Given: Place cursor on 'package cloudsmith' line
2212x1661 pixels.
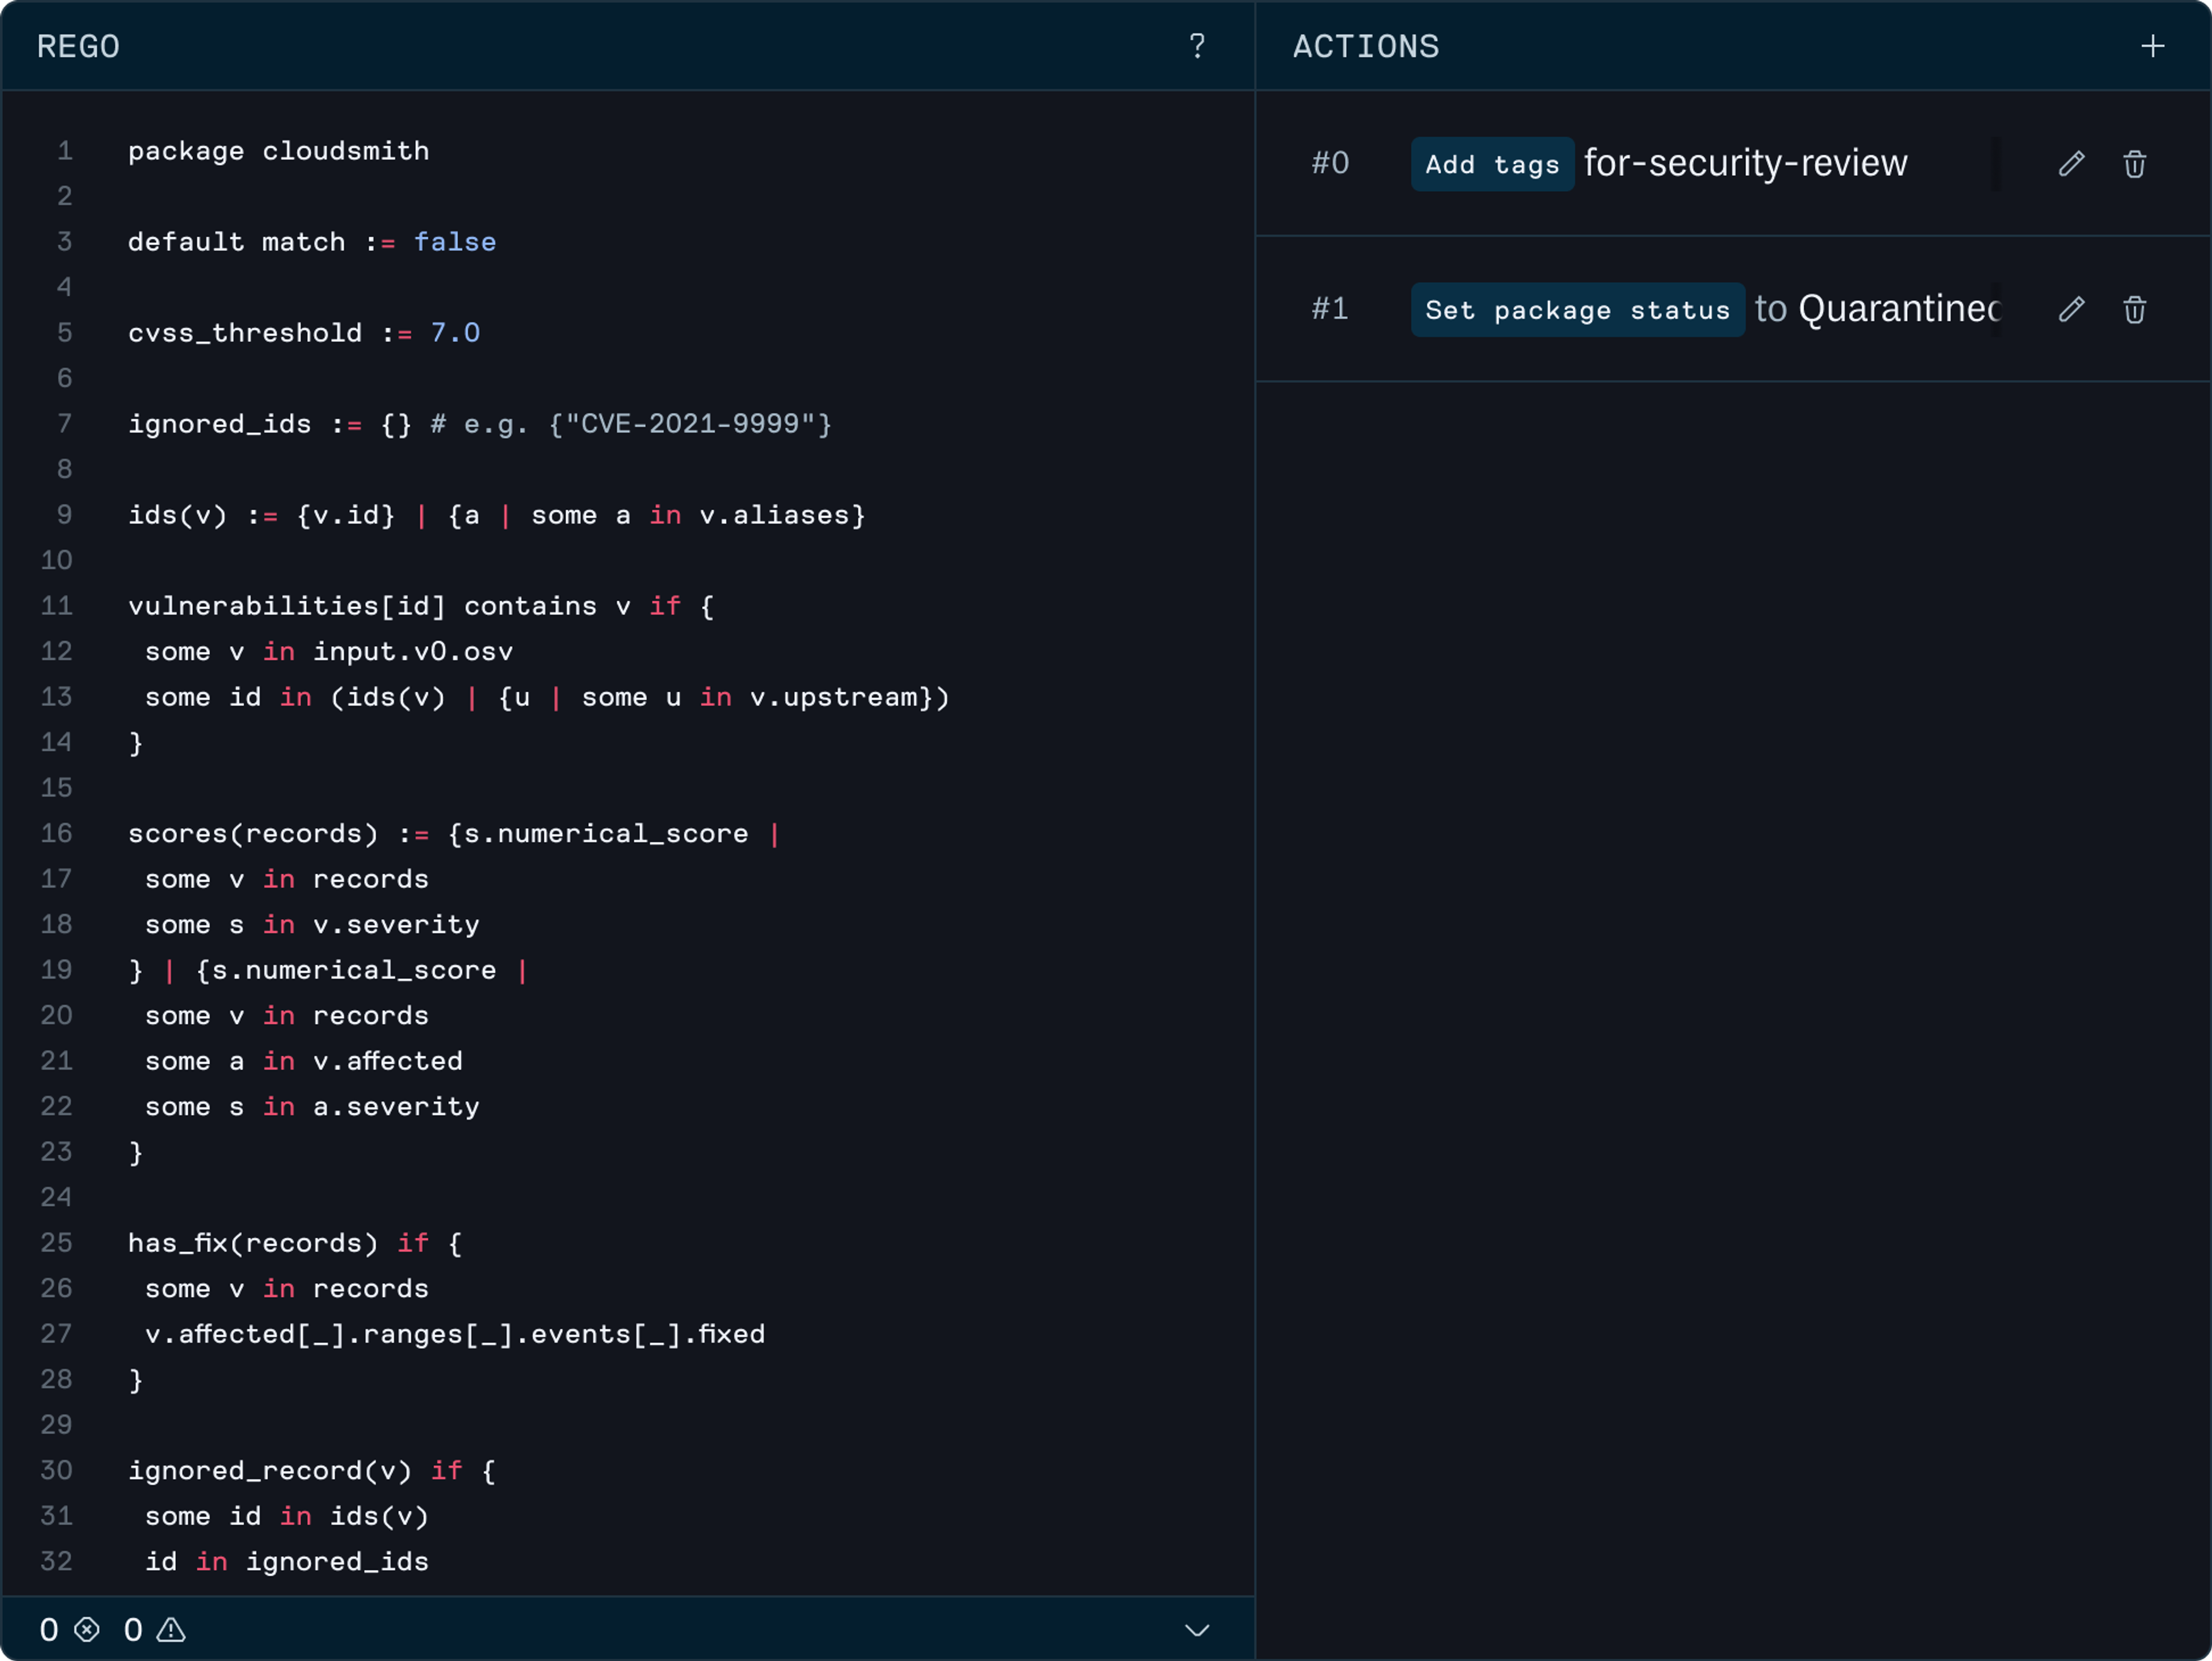Looking at the screenshot, I should (x=278, y=151).
